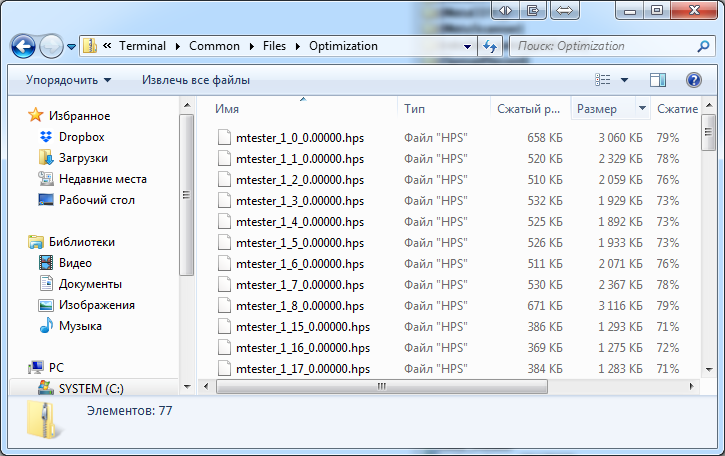Change view with the view mode icon
Image resolution: width=725 pixels, height=456 pixels.
coord(602,80)
